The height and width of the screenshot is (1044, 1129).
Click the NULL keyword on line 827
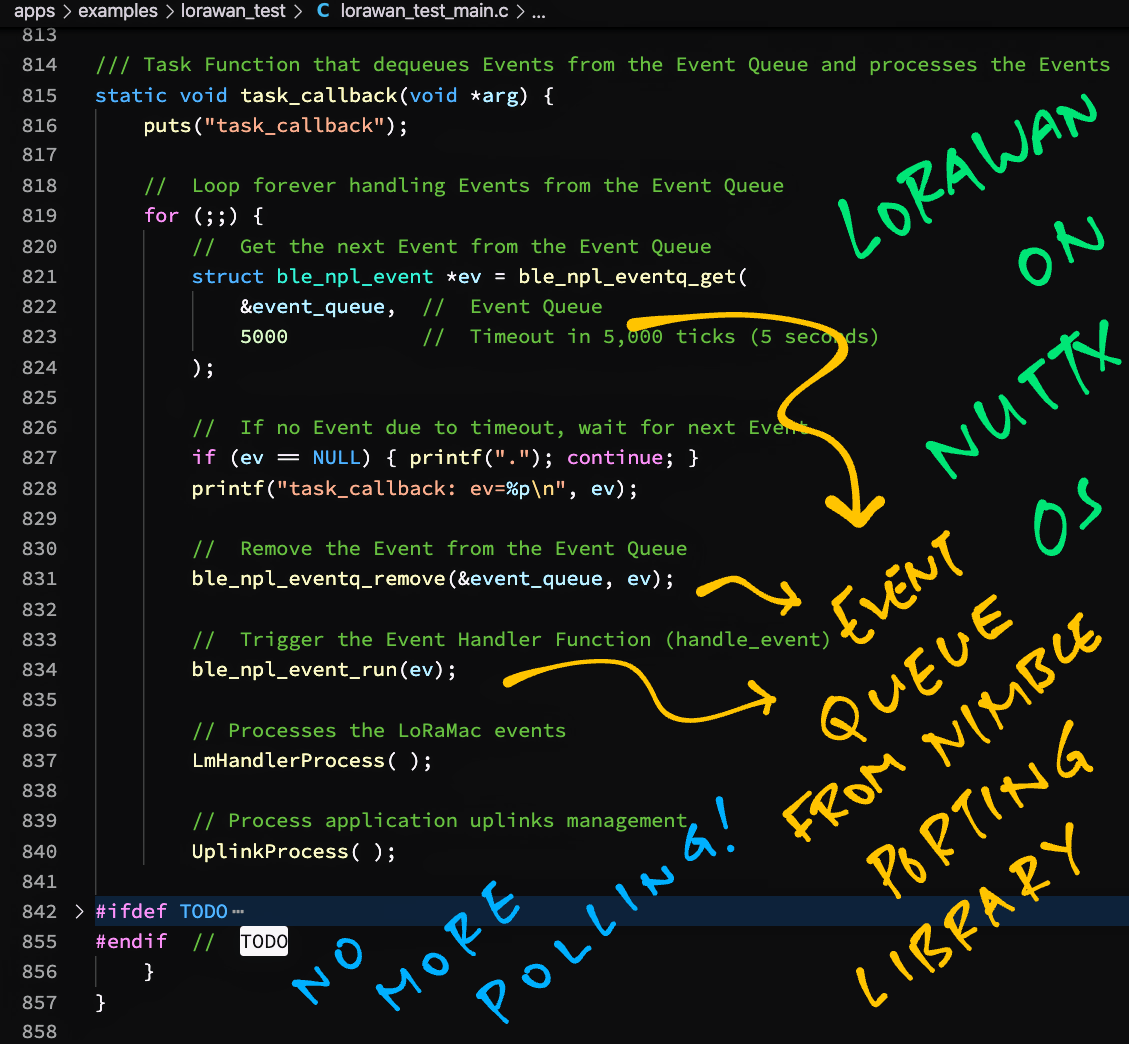point(337,457)
